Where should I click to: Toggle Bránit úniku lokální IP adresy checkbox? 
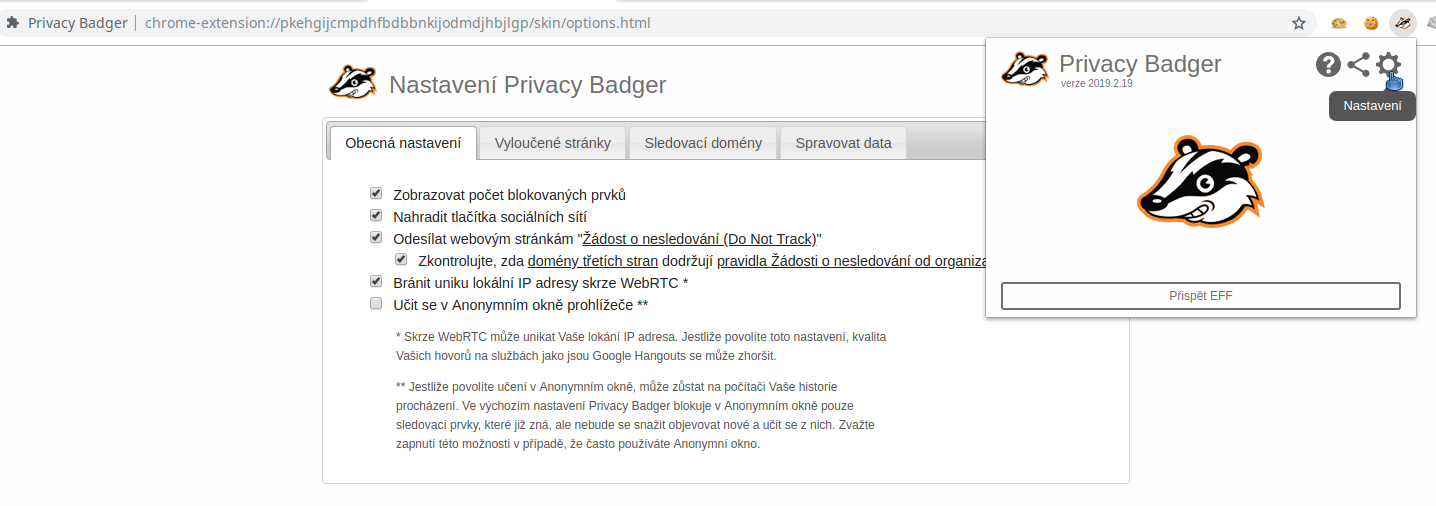pos(376,282)
